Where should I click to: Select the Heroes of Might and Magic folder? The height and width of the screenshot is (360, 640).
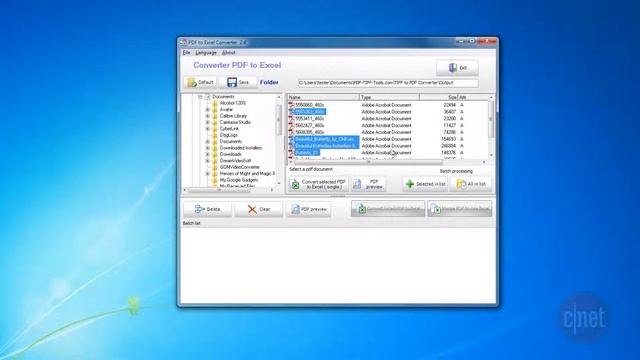tap(247, 173)
